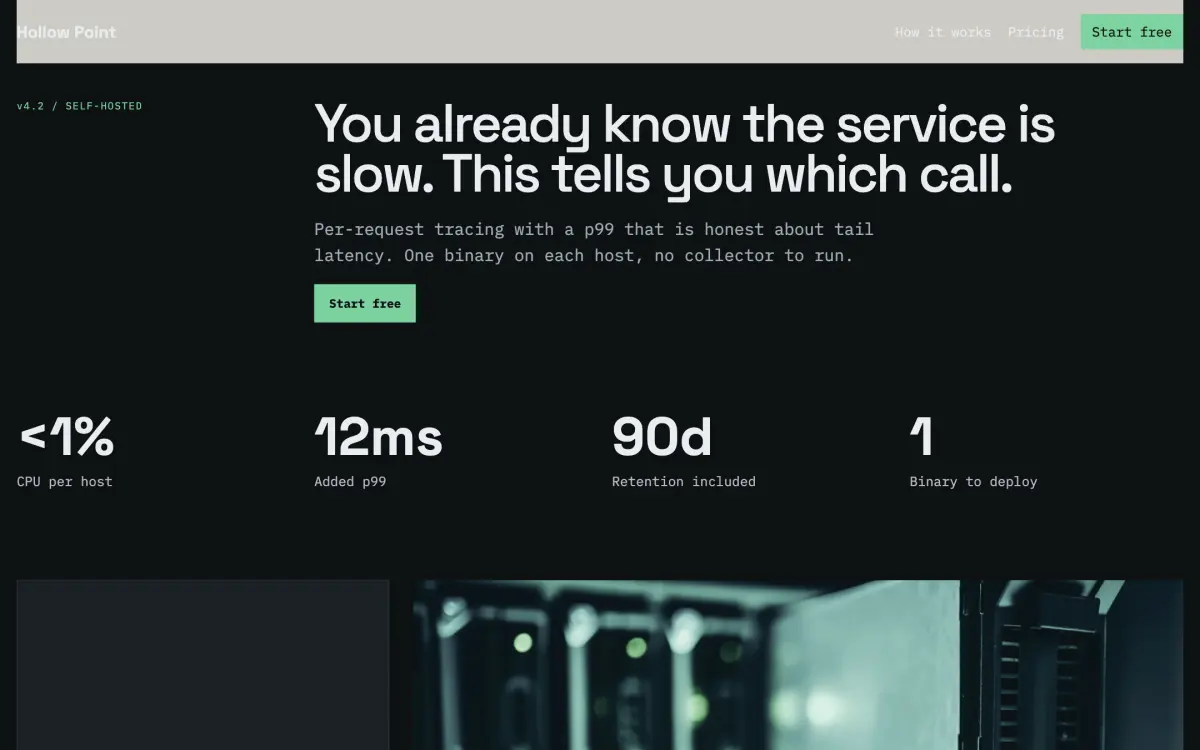The width and height of the screenshot is (1200, 750).
Task: Open the Hollow Point home logo
Action: click(66, 32)
